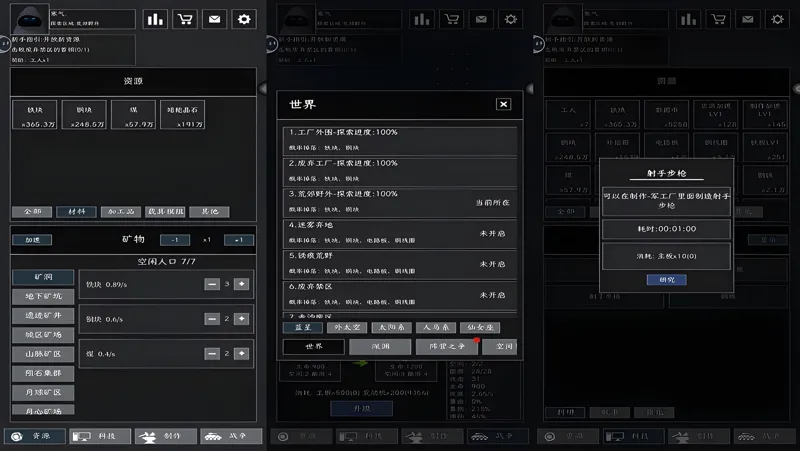Open the mail envelope icon
Image resolution: width=800 pixels, height=451 pixels.
pos(214,19)
